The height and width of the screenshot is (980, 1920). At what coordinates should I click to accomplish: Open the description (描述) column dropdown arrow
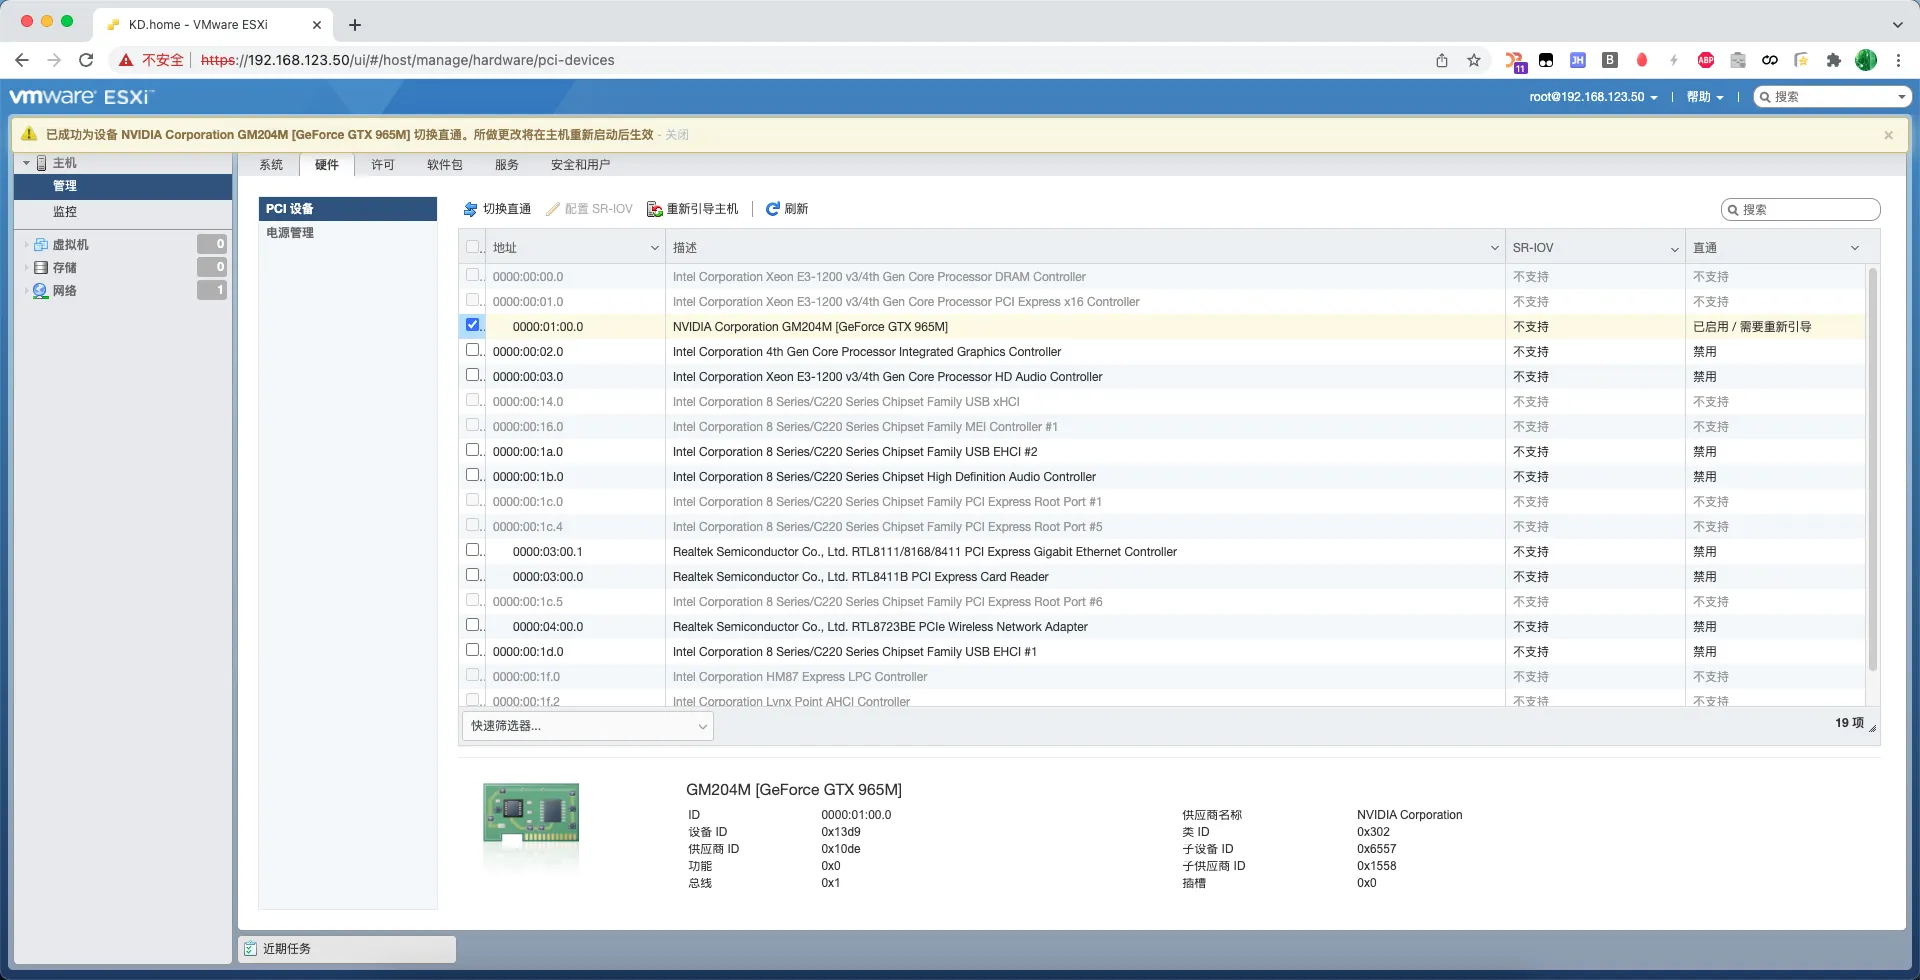click(1495, 248)
